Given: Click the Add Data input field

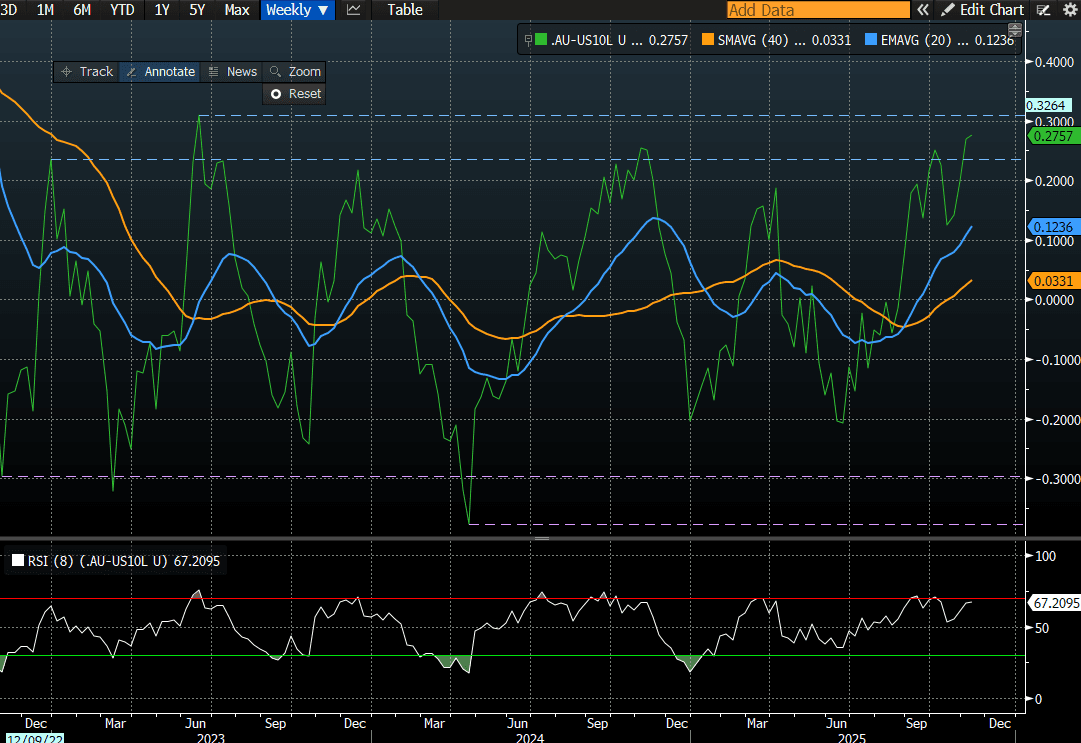Looking at the screenshot, I should click(x=817, y=10).
